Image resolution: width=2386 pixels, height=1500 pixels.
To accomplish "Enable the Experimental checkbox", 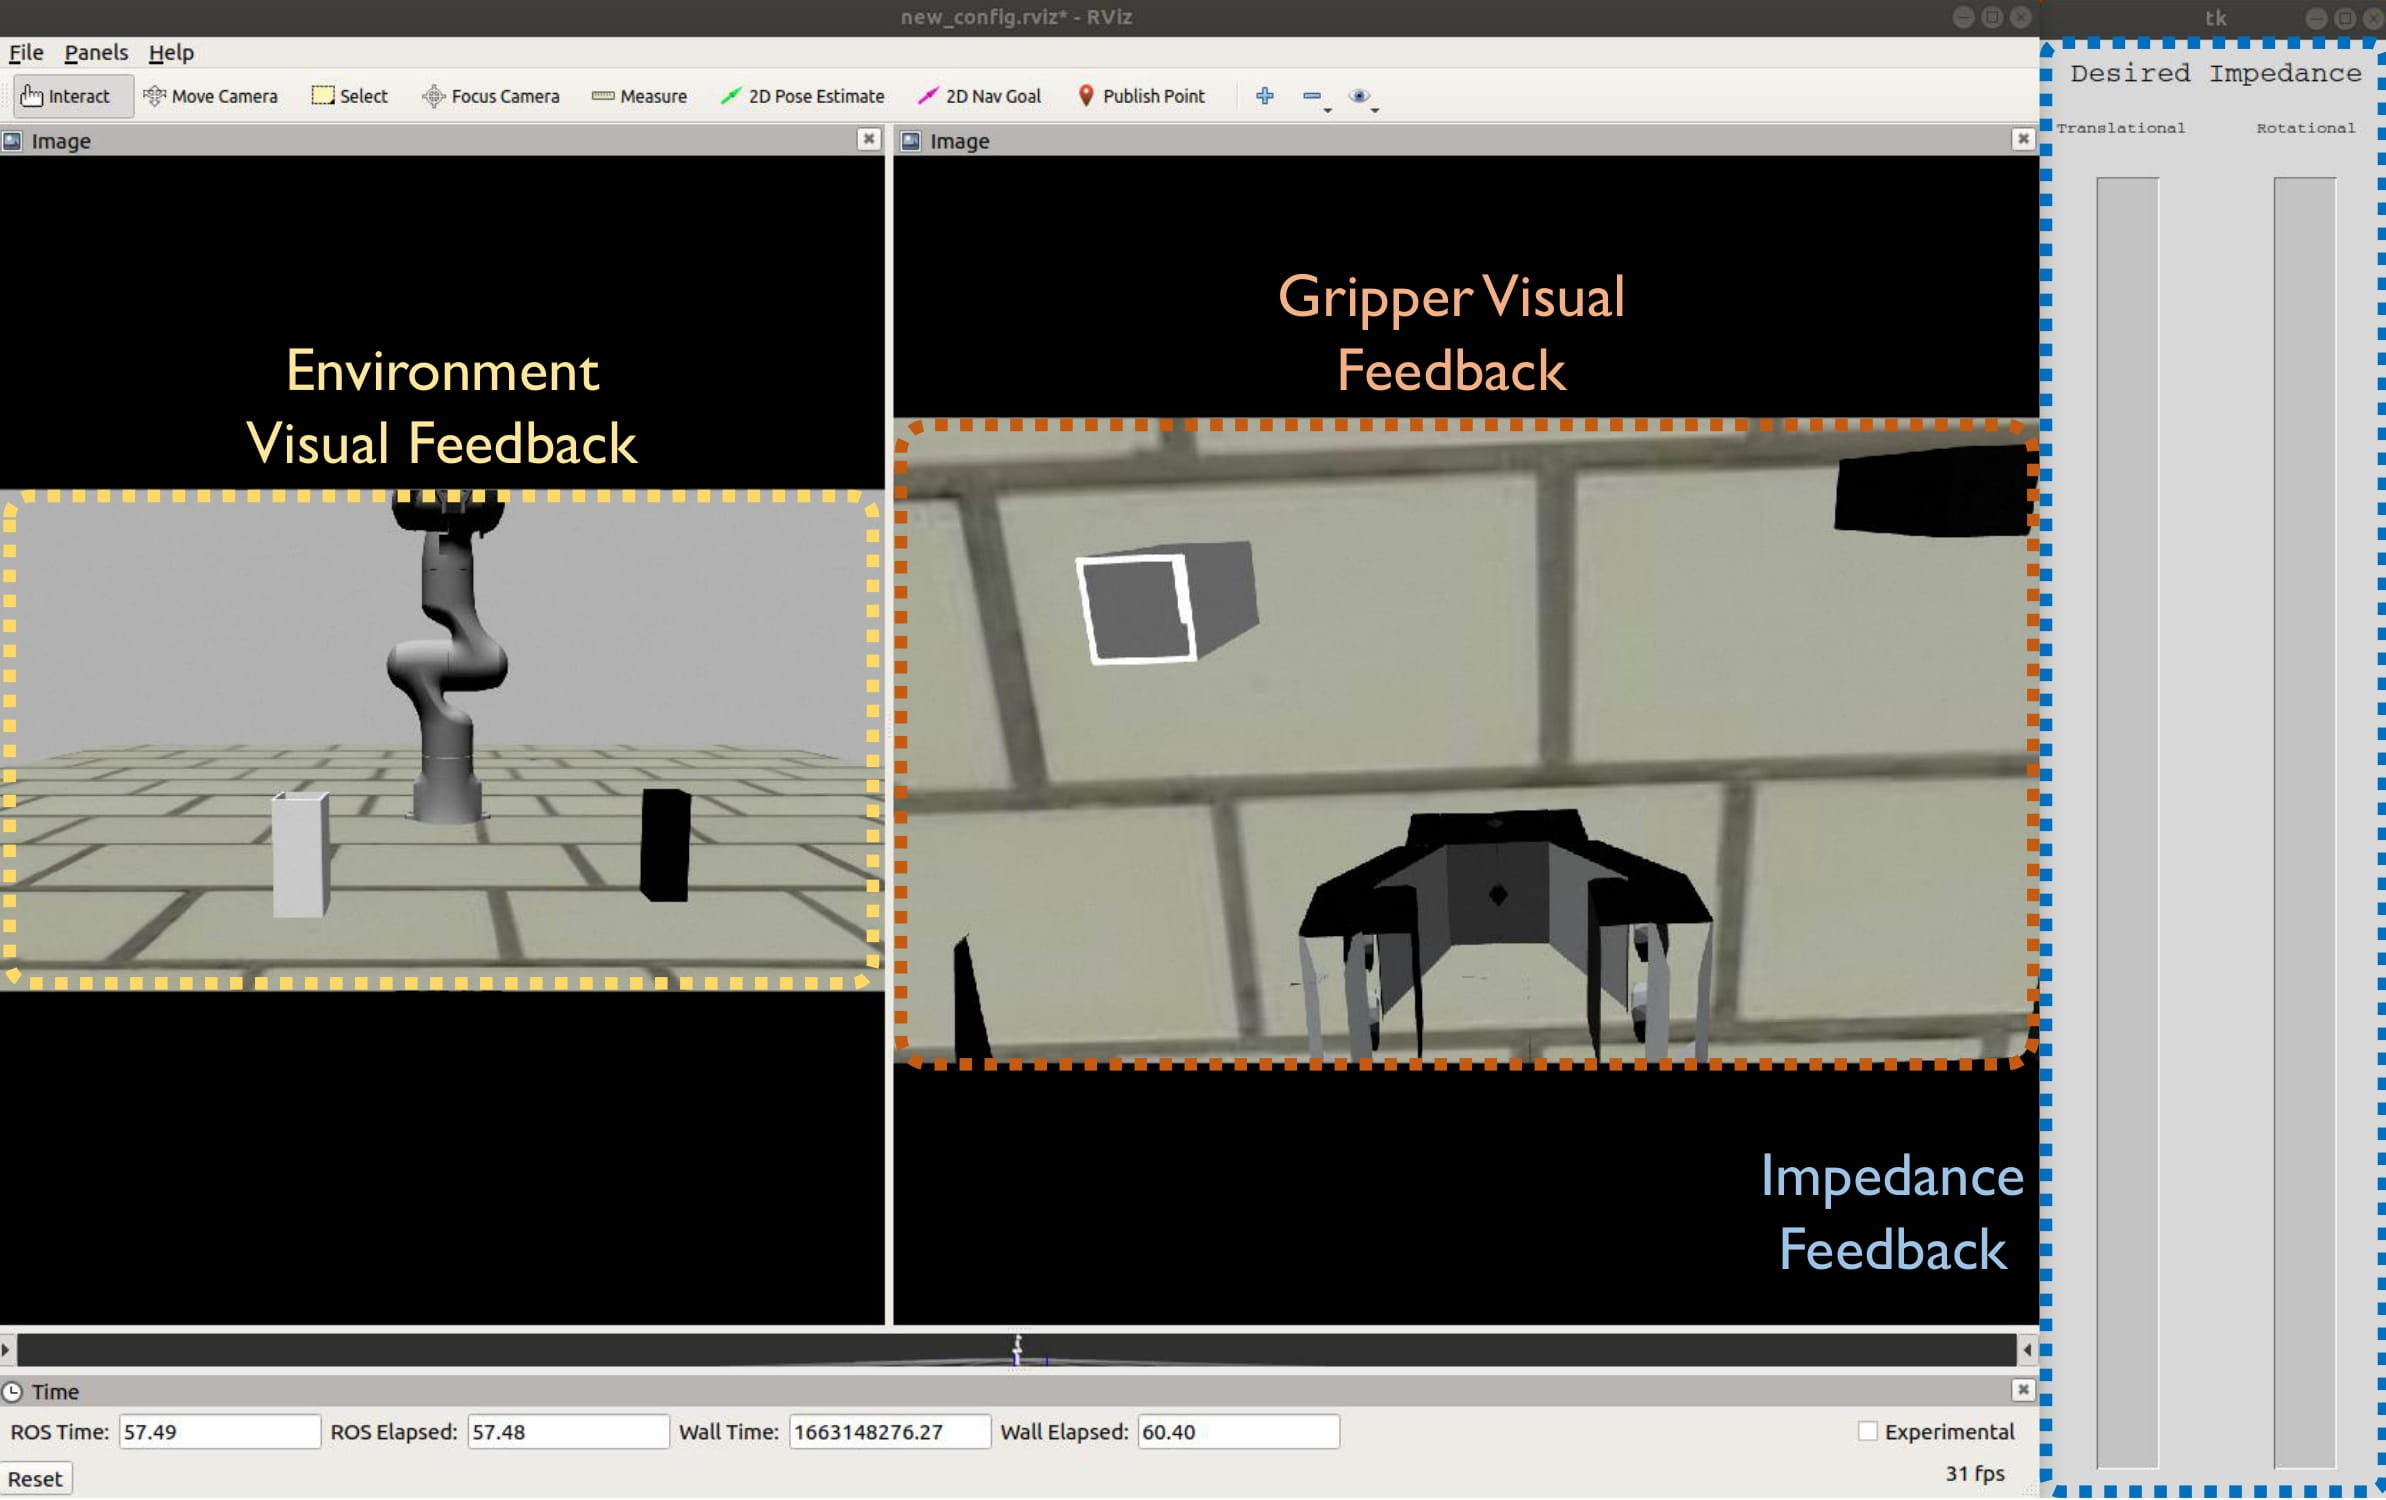I will point(1868,1433).
